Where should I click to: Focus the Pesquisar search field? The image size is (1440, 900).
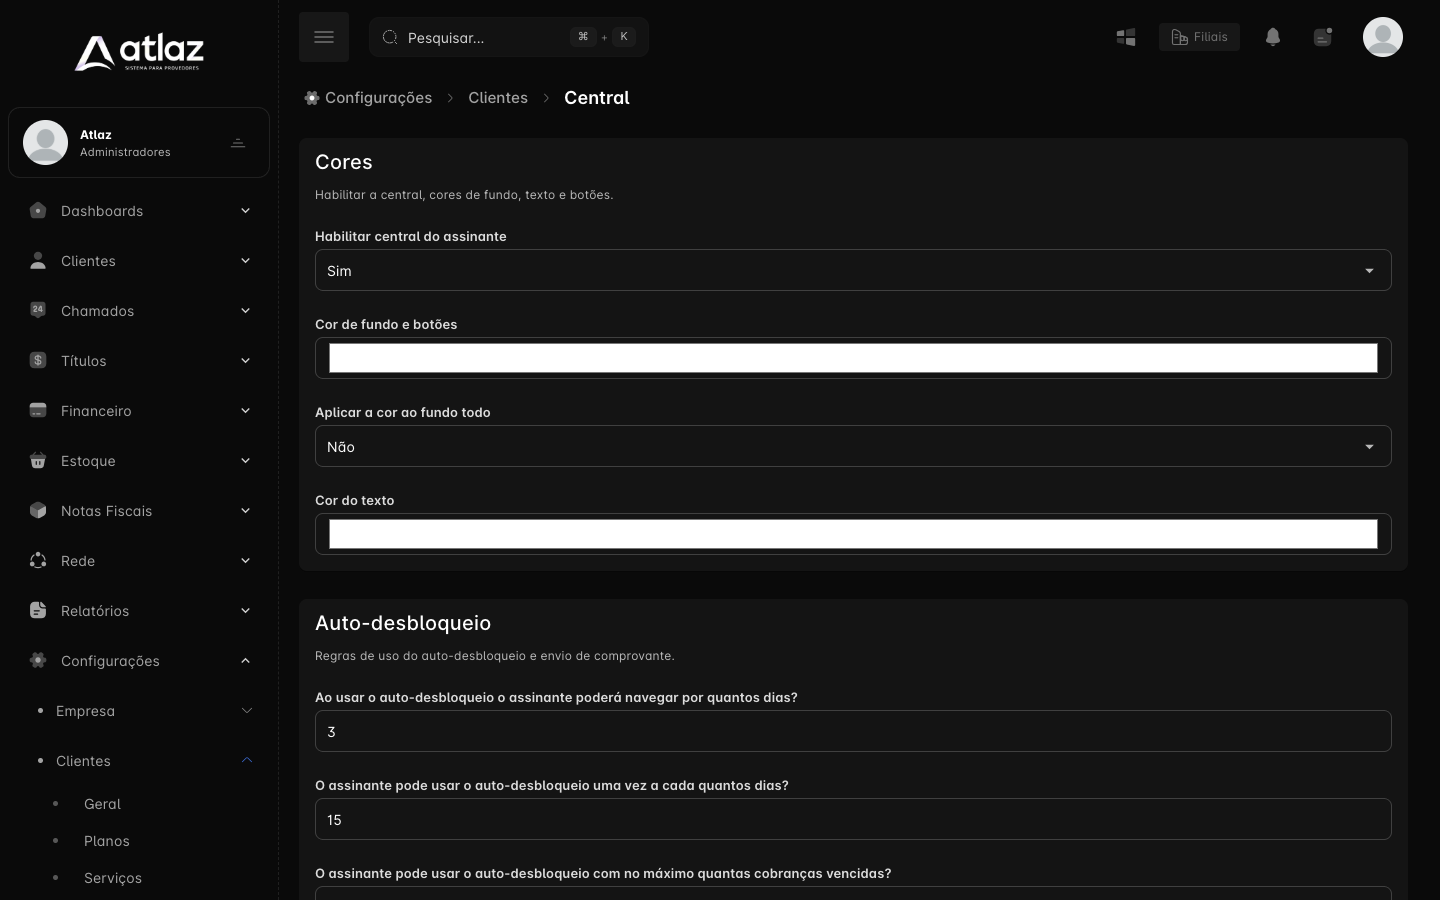[509, 37]
